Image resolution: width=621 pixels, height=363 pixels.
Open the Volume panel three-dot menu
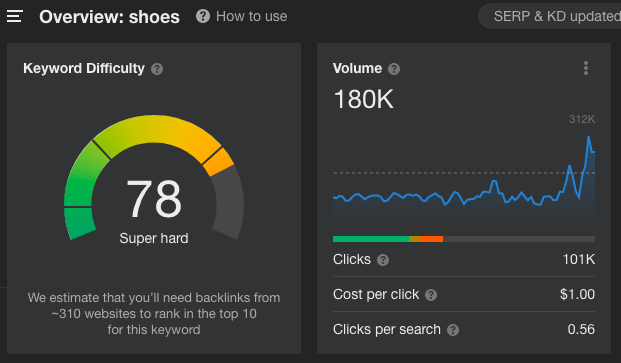click(x=586, y=68)
